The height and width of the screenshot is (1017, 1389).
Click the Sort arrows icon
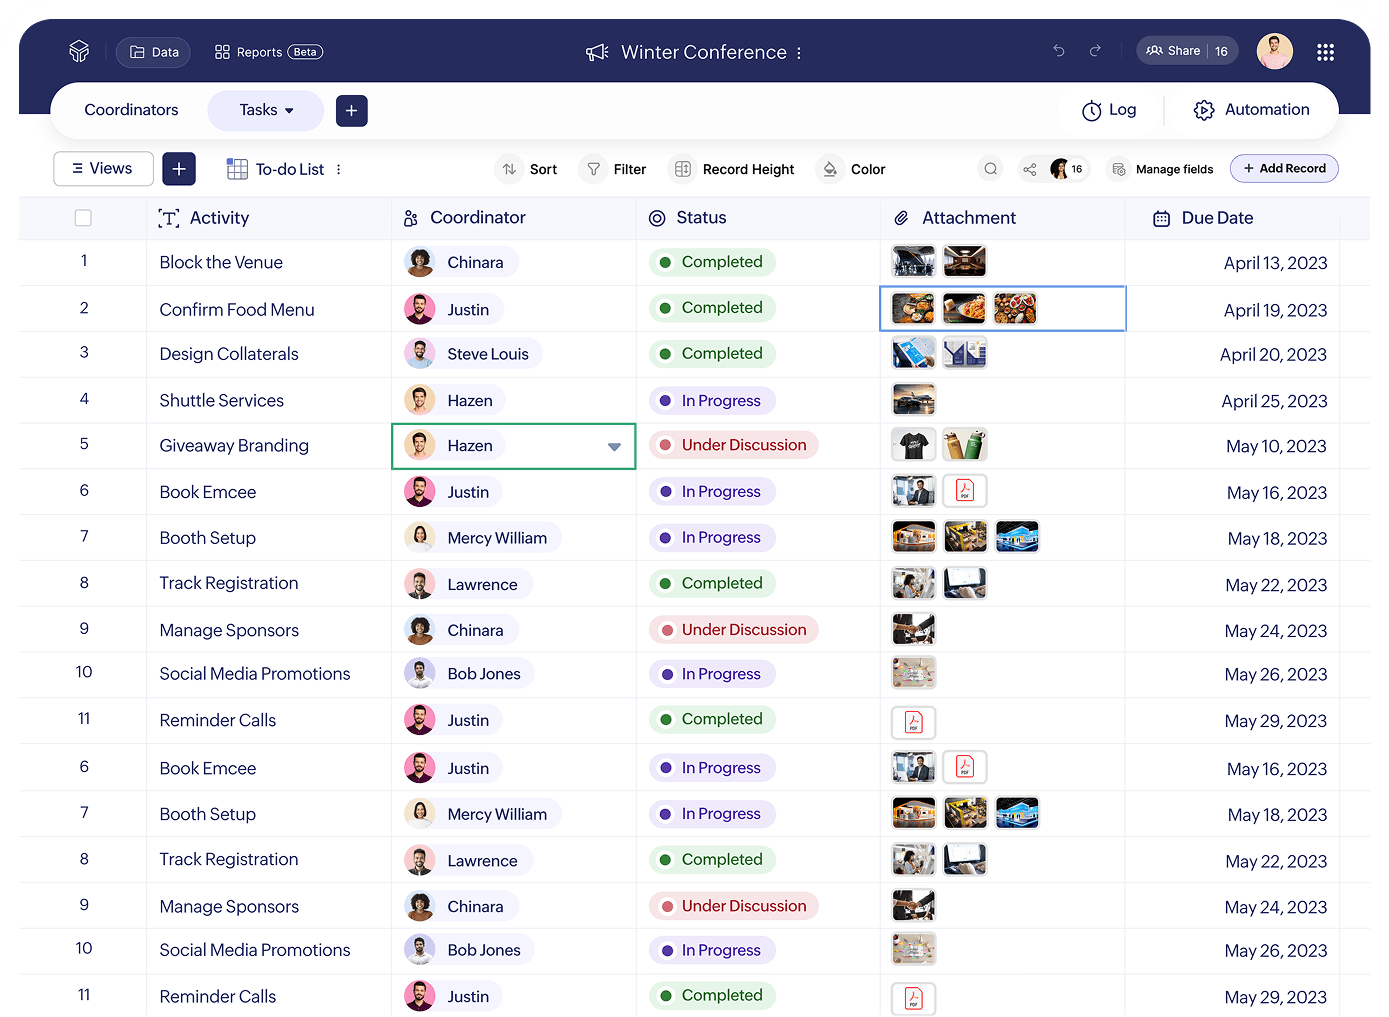510,169
